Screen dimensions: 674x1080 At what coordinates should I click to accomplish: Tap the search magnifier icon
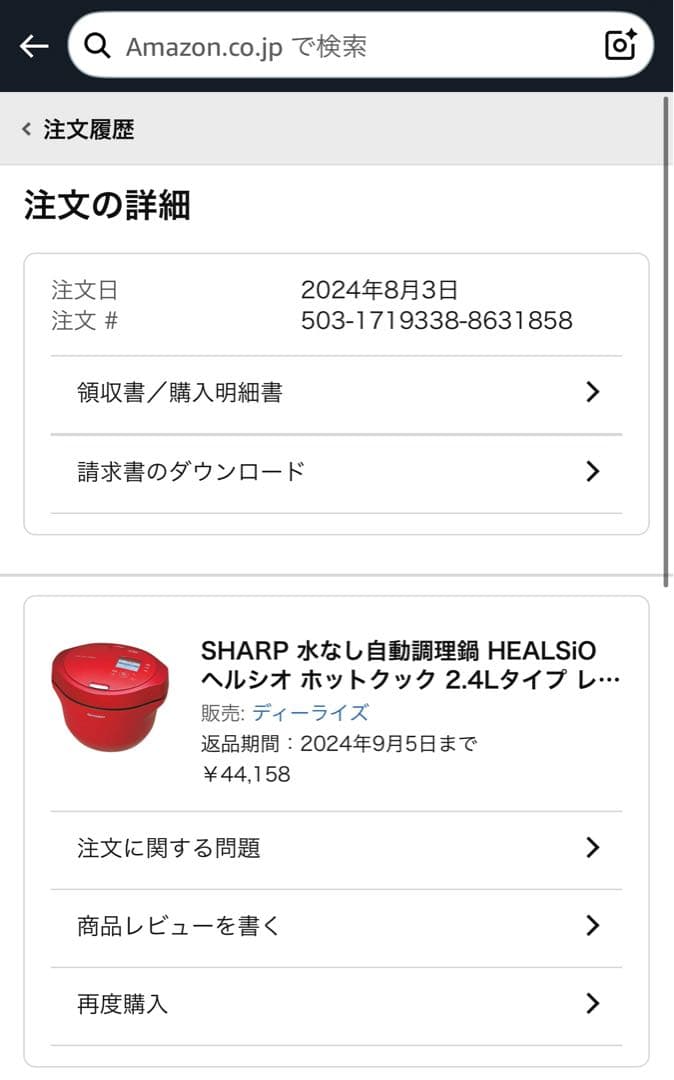[96, 46]
